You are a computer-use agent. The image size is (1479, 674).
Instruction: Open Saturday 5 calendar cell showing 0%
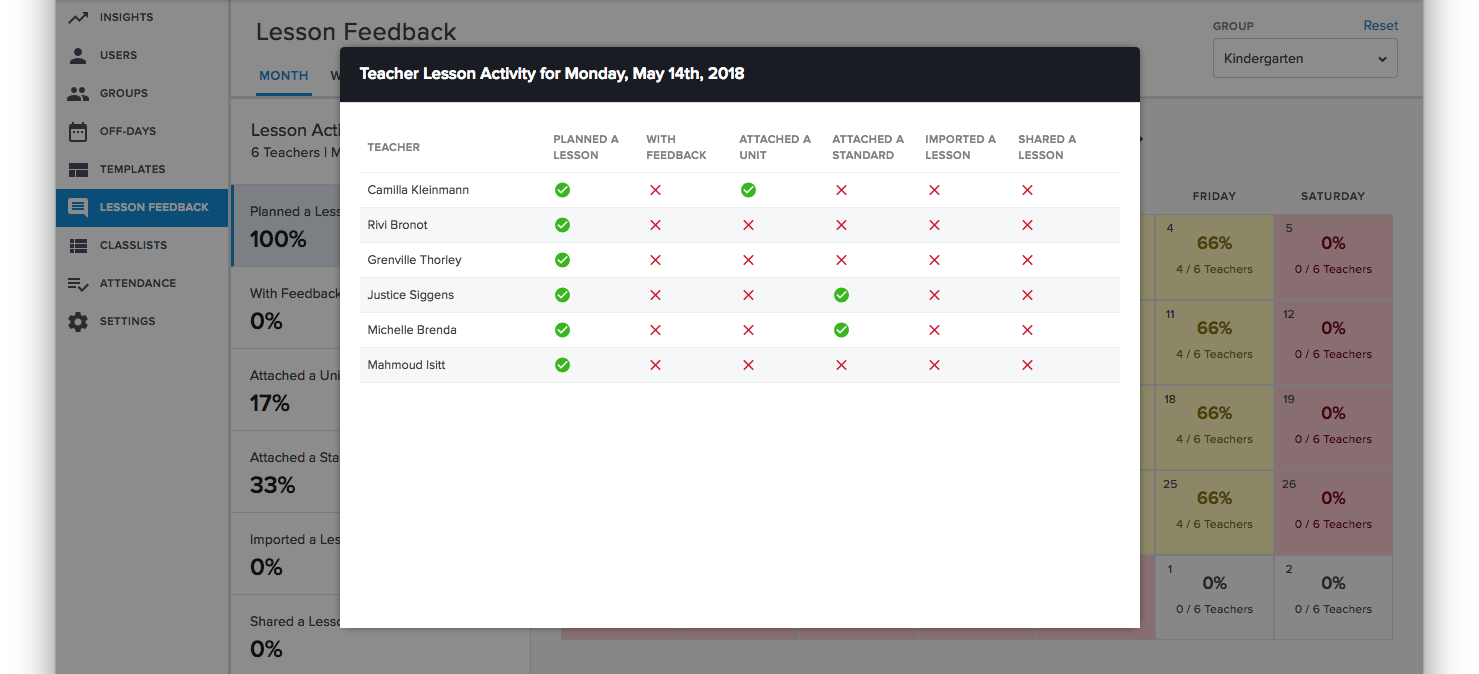[1333, 256]
